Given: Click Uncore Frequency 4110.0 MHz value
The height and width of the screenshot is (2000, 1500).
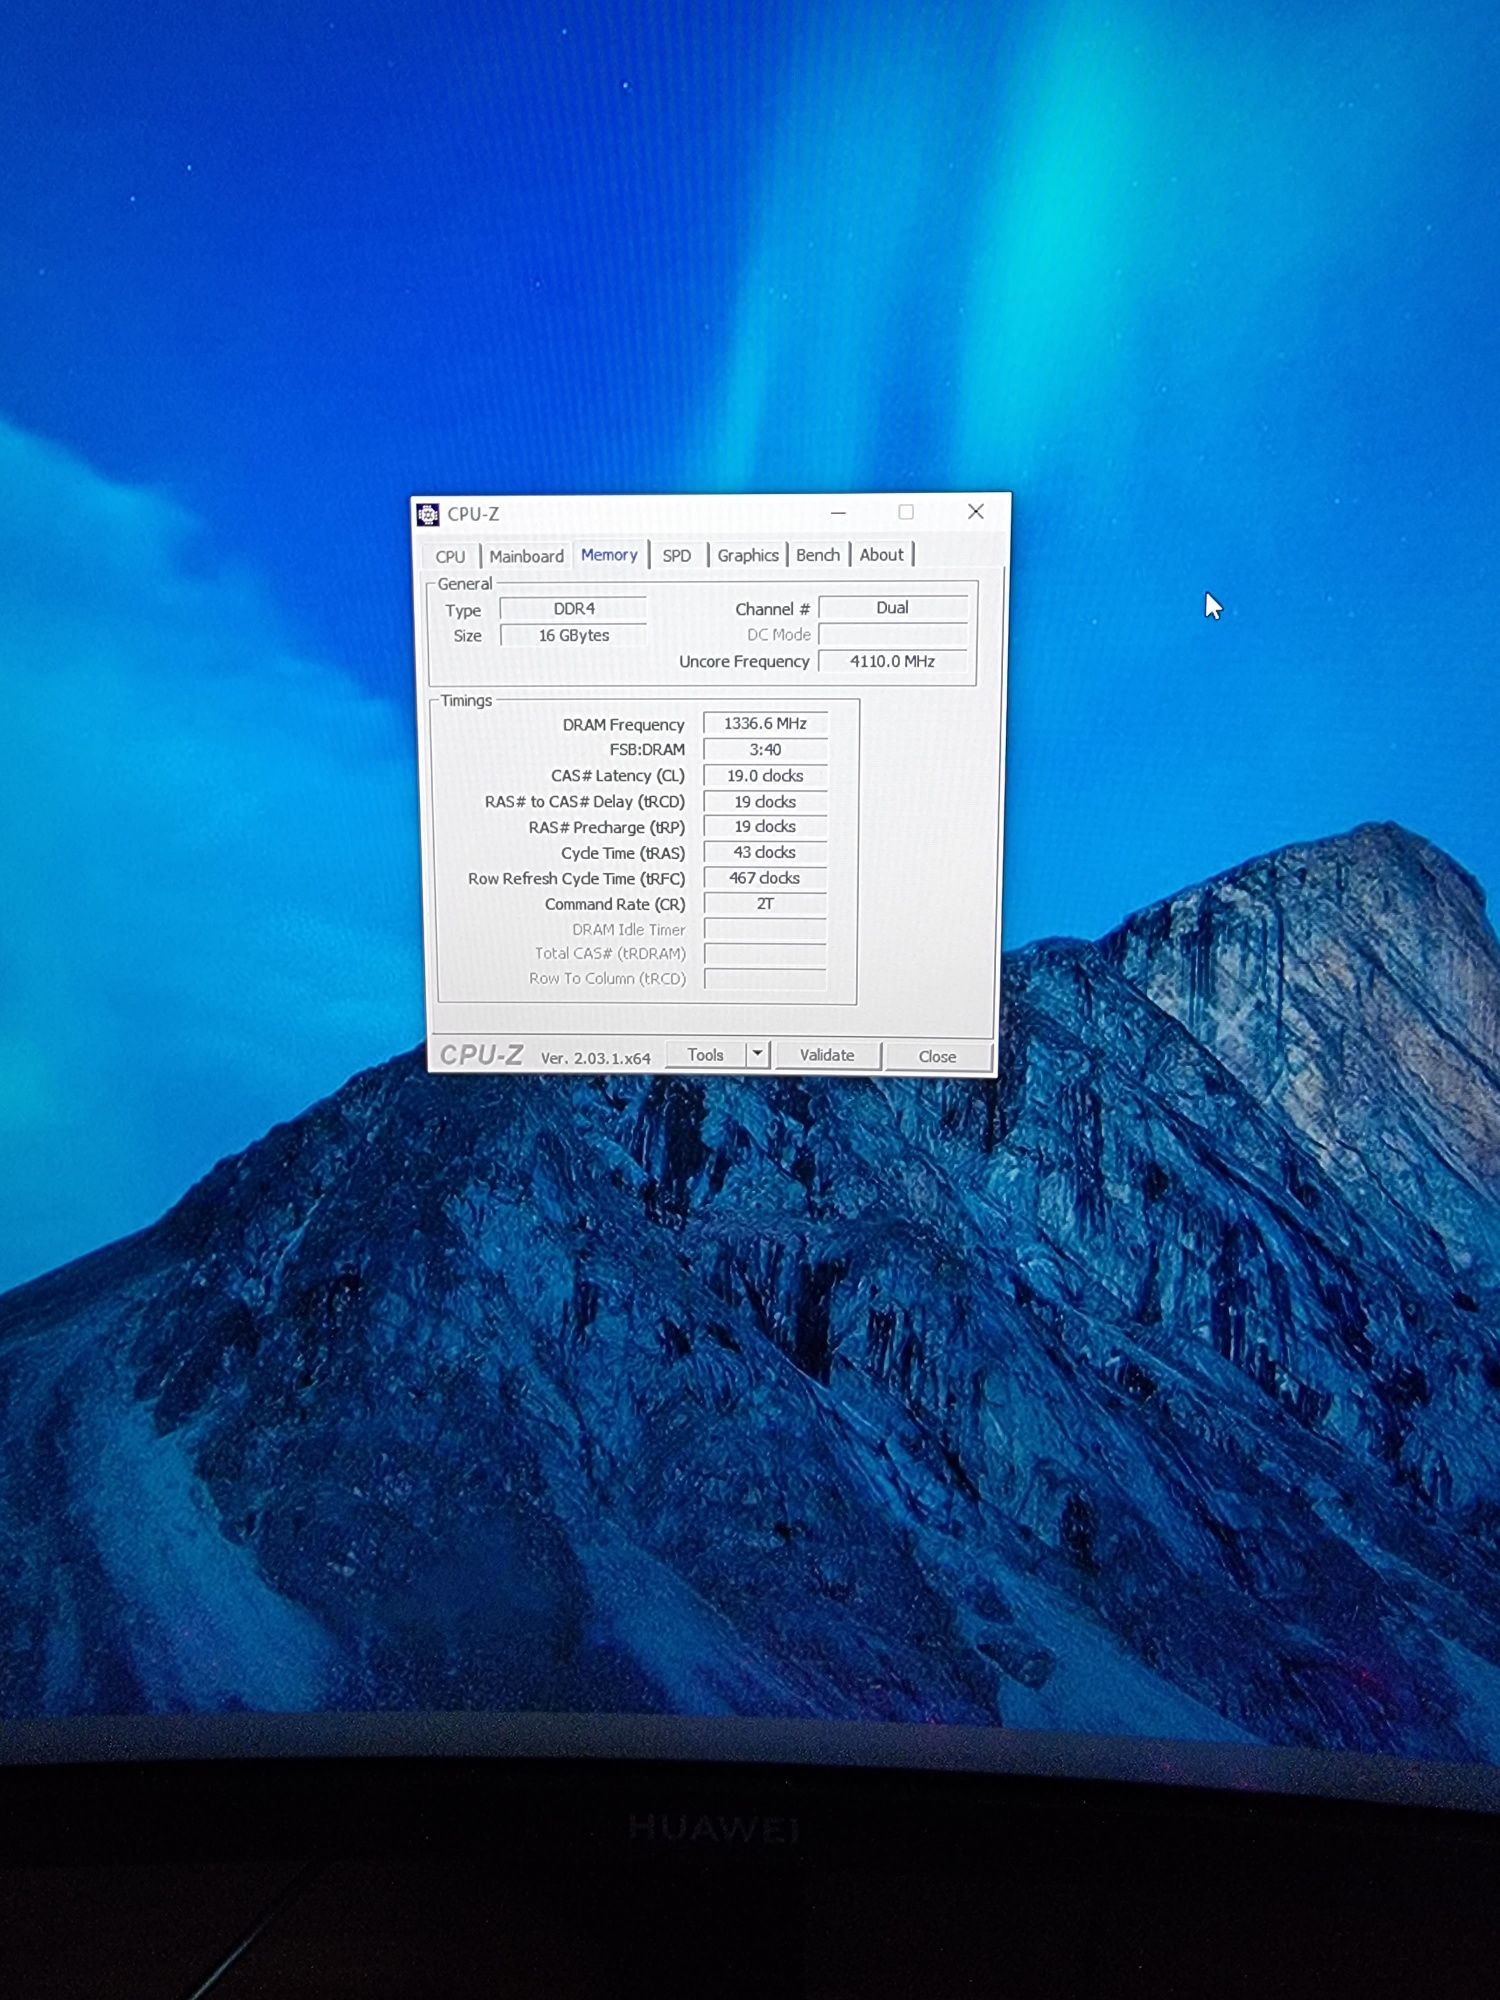Looking at the screenshot, I should (892, 661).
